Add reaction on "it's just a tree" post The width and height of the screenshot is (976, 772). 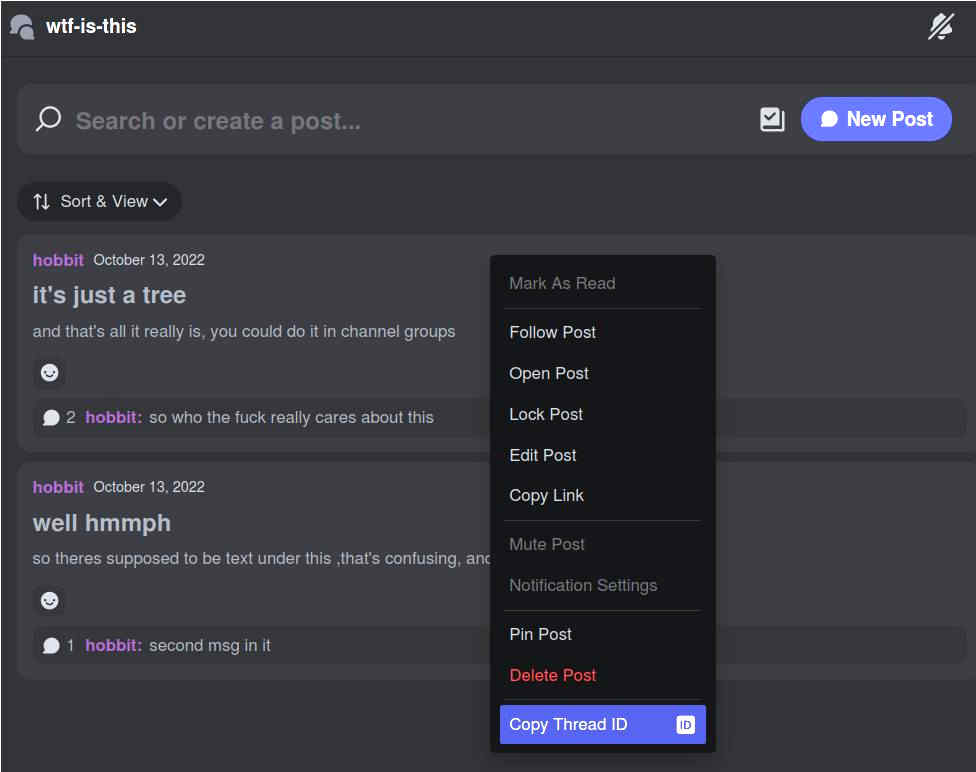pyautogui.click(x=49, y=372)
